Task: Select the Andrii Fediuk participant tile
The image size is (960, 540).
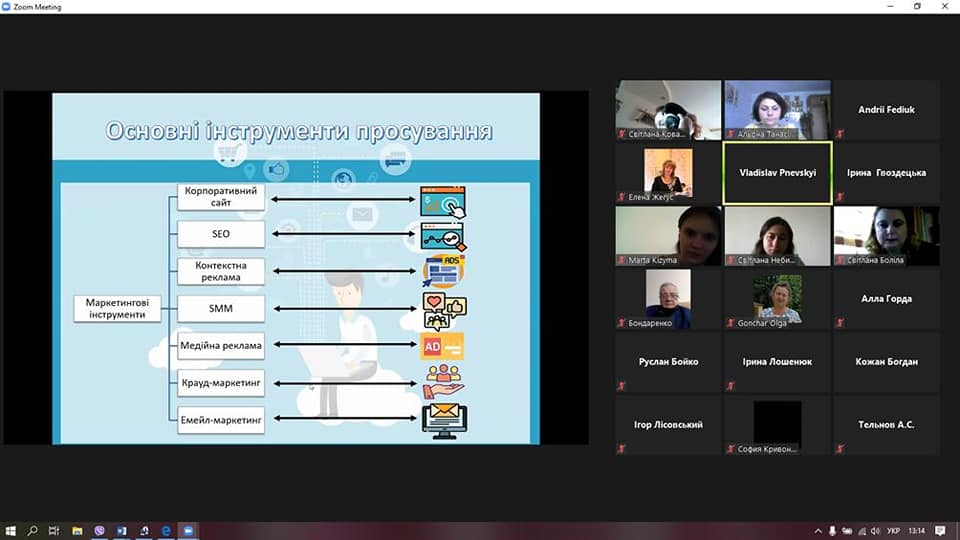Action: click(886, 110)
